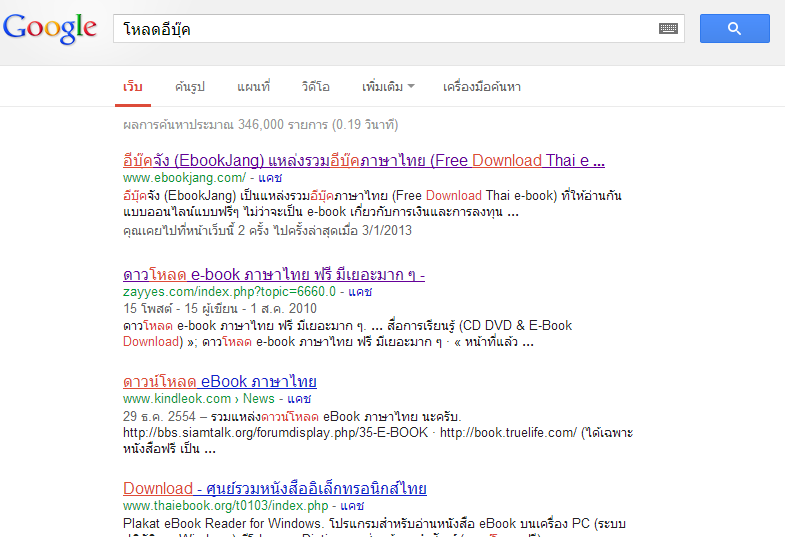Image resolution: width=785 pixels, height=537 pixels.
Task: Open เครื่องมือค้นหา search tools
Action: pyautogui.click(x=482, y=87)
